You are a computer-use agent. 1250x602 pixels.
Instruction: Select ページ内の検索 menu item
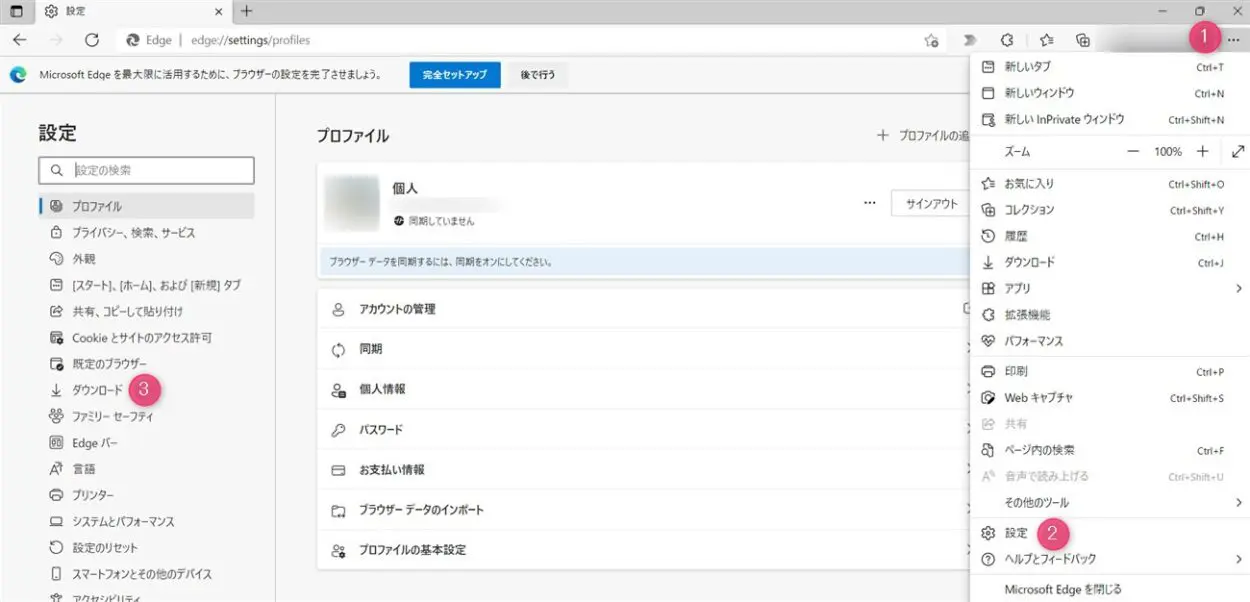pos(1110,450)
